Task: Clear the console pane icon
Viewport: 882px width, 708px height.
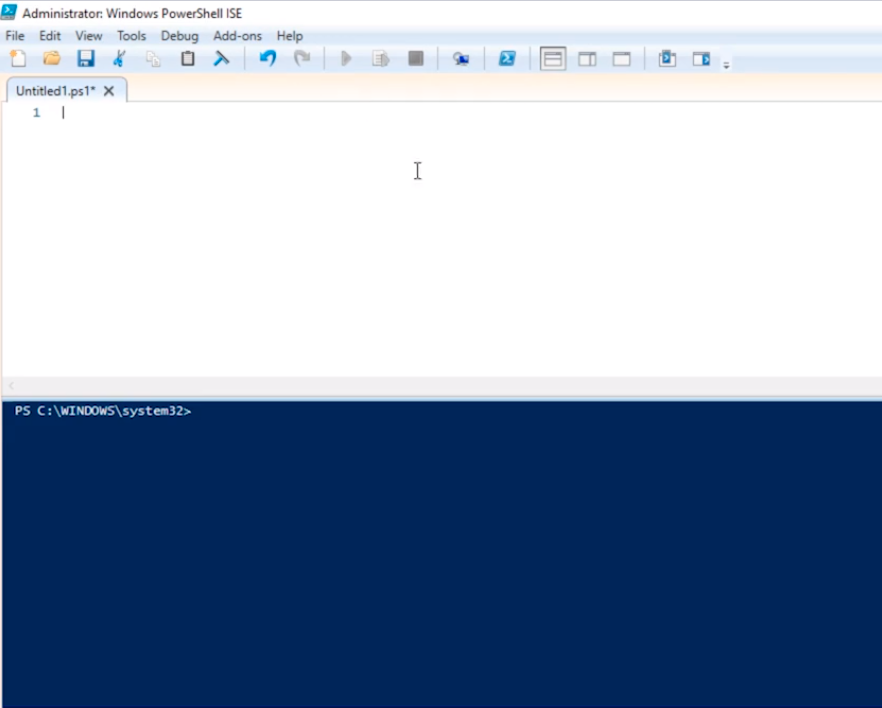Action: pyautogui.click(x=221, y=59)
